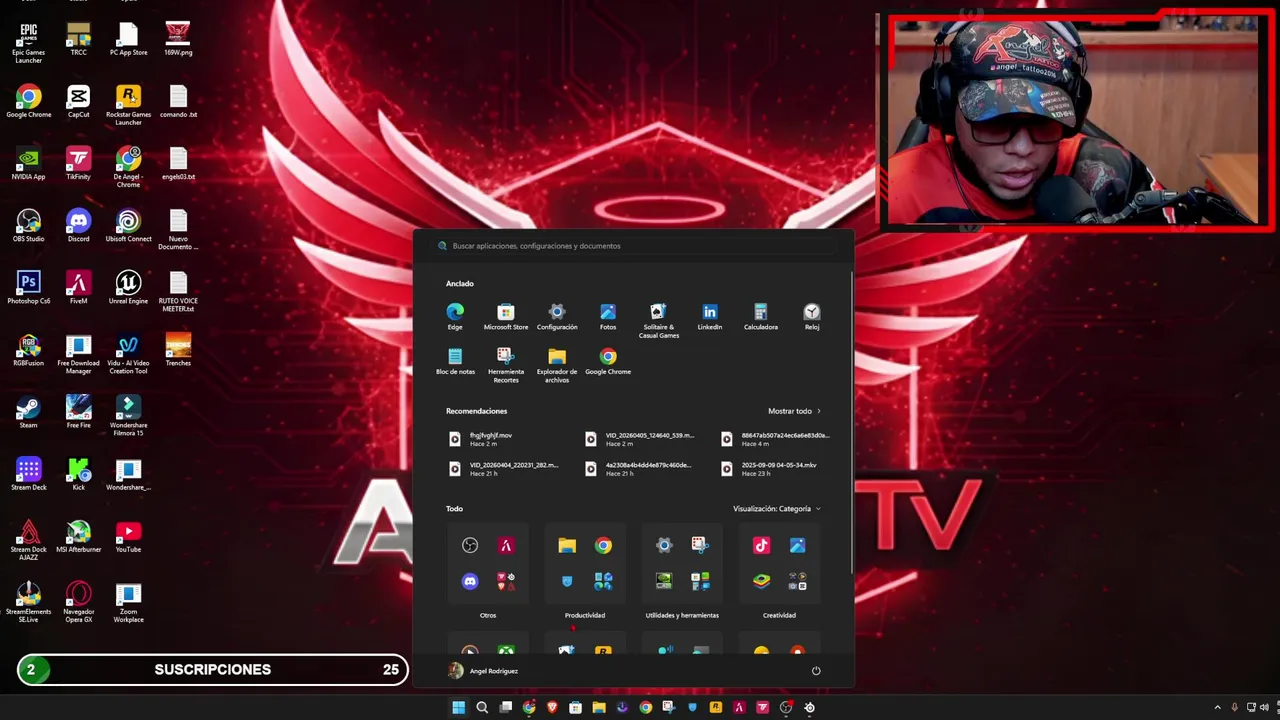Open Reloj app in pinned section
Screen dimensions: 1280x720
[x=812, y=317]
